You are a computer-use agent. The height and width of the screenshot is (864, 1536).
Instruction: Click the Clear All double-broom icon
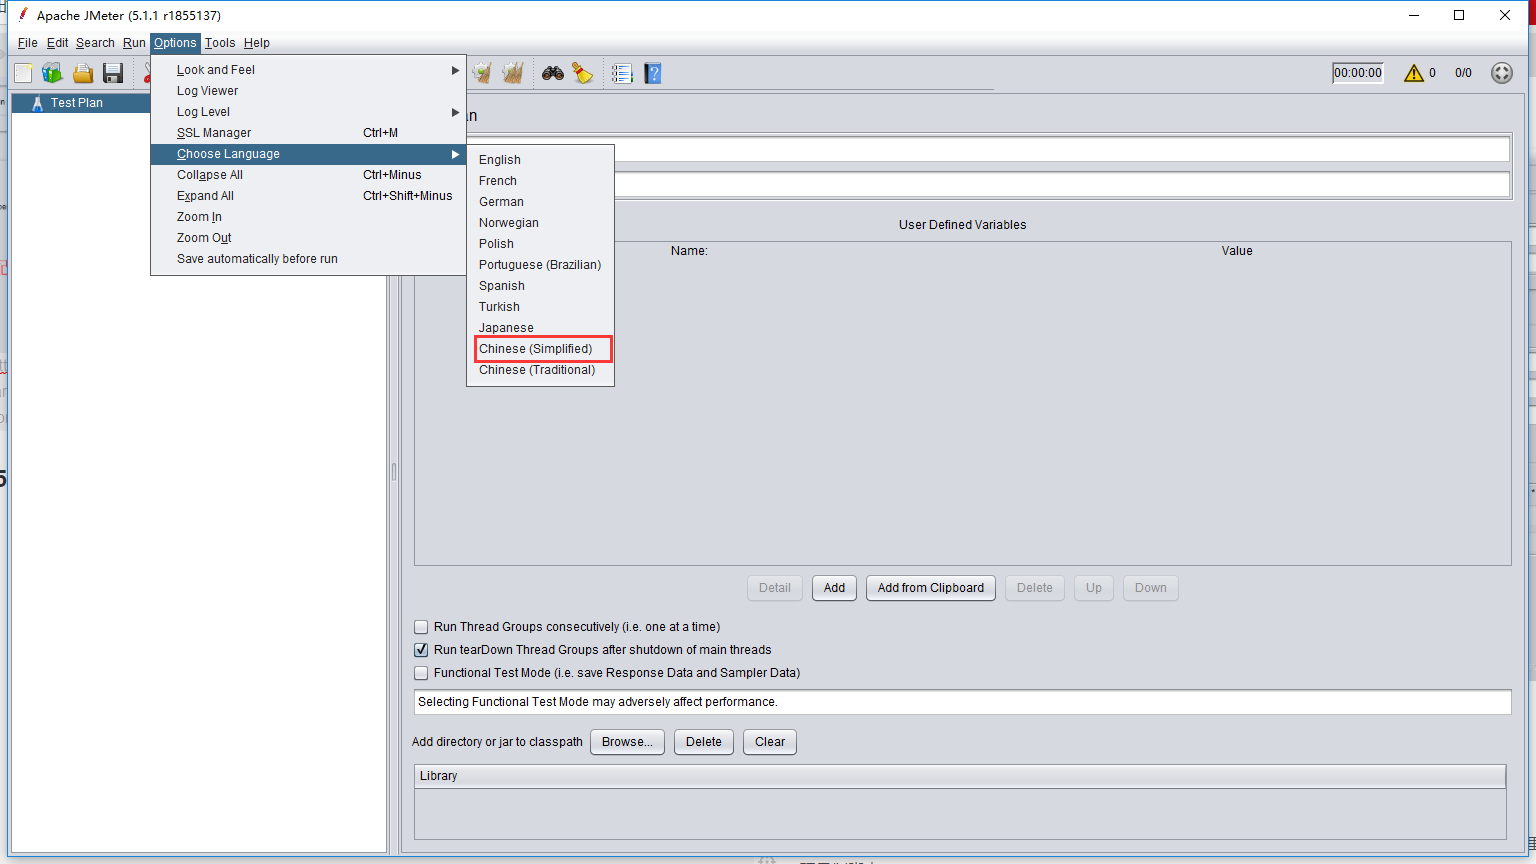(x=513, y=73)
